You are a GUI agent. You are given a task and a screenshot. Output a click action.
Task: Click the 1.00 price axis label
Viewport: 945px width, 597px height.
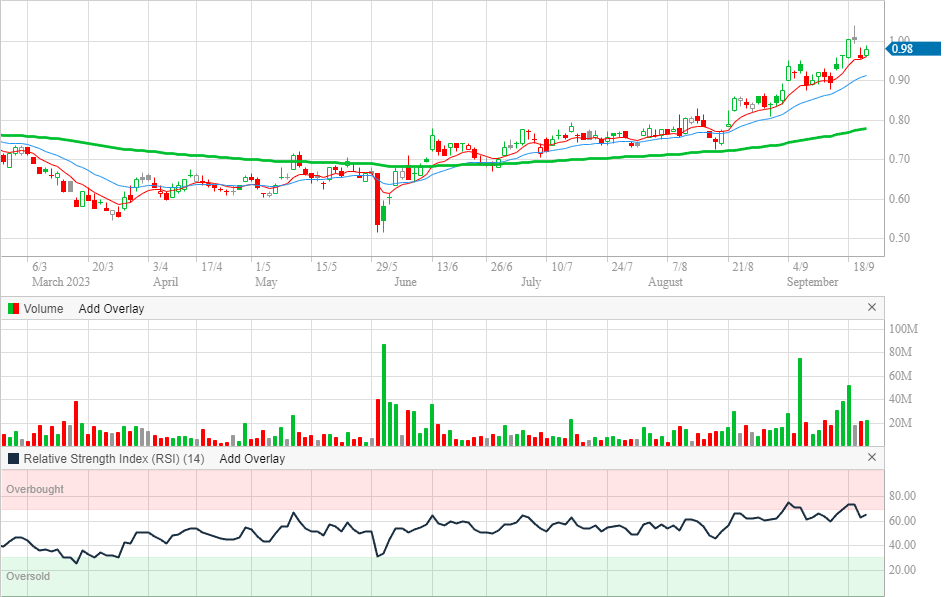pos(901,40)
